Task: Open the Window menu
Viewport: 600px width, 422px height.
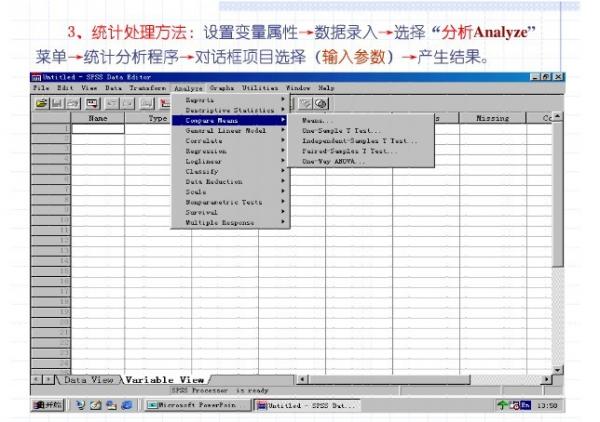Action: click(298, 88)
